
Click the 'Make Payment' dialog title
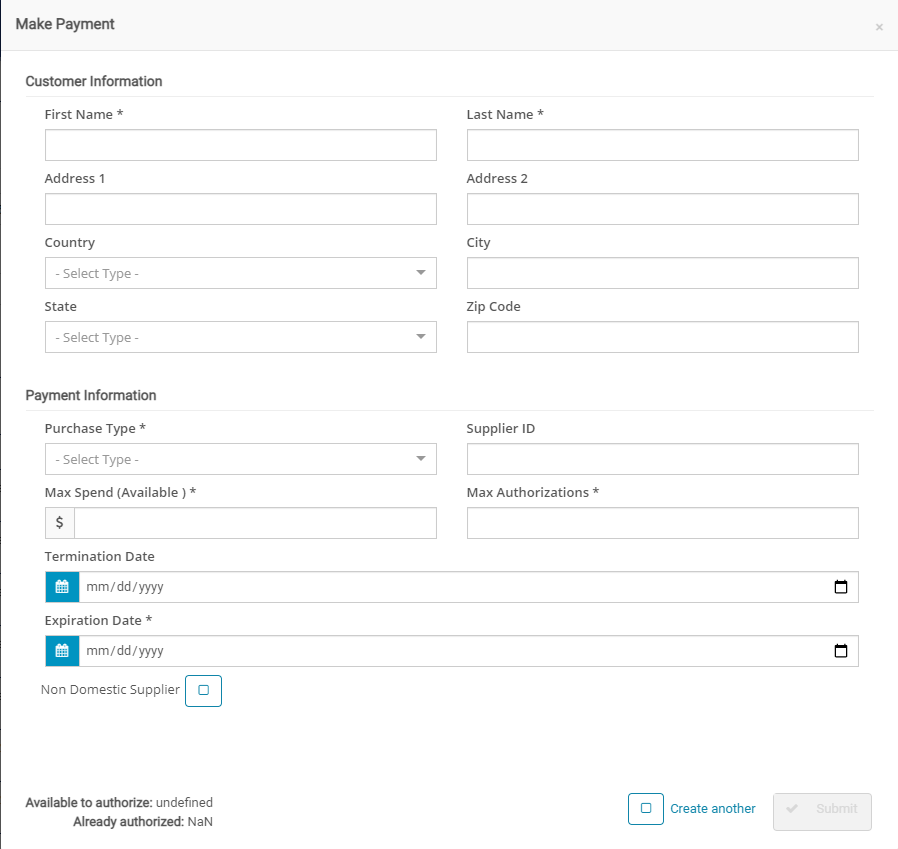click(x=65, y=24)
